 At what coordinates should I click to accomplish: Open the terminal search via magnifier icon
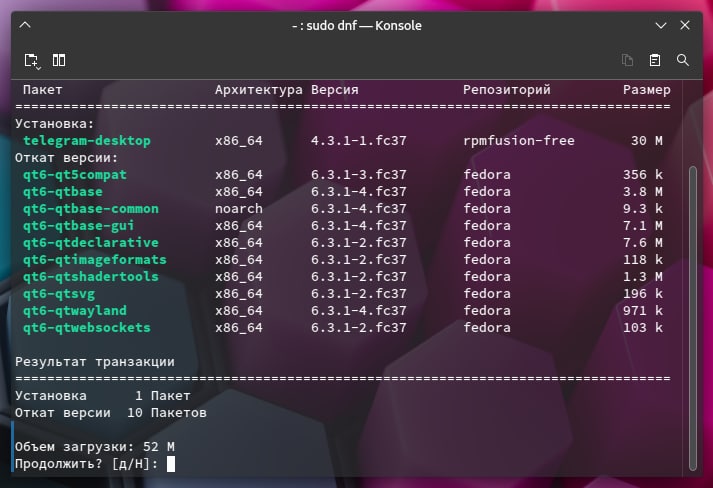(x=683, y=60)
